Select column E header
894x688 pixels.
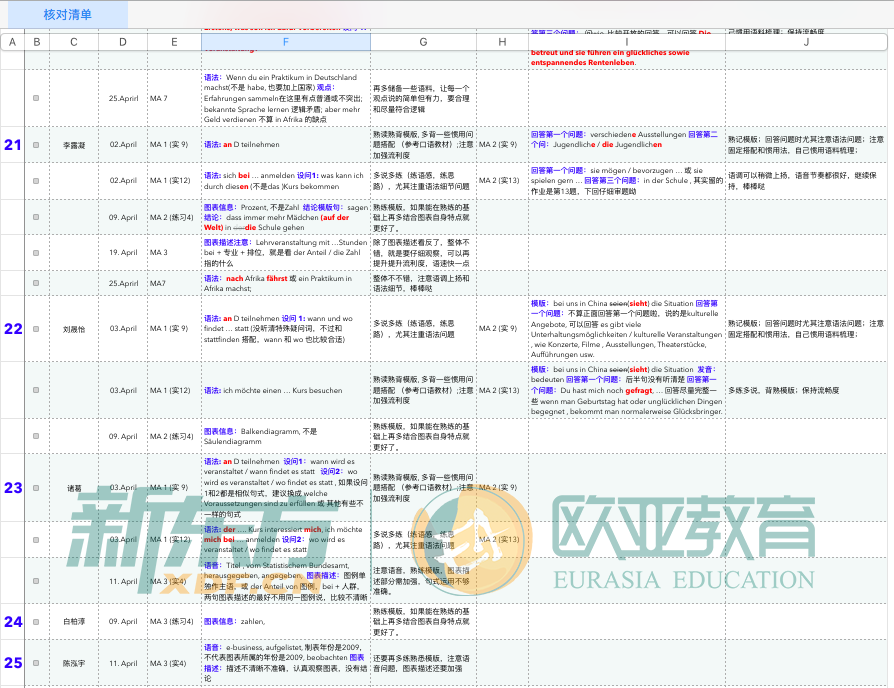click(174, 42)
